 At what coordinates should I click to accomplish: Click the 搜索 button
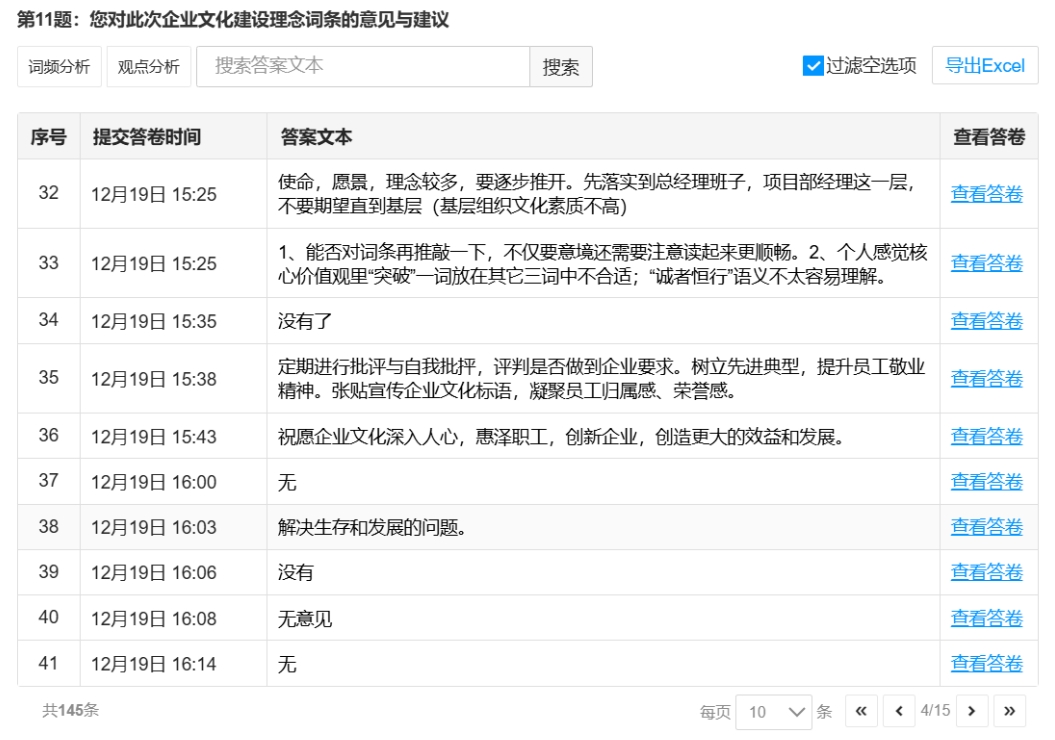click(x=560, y=67)
